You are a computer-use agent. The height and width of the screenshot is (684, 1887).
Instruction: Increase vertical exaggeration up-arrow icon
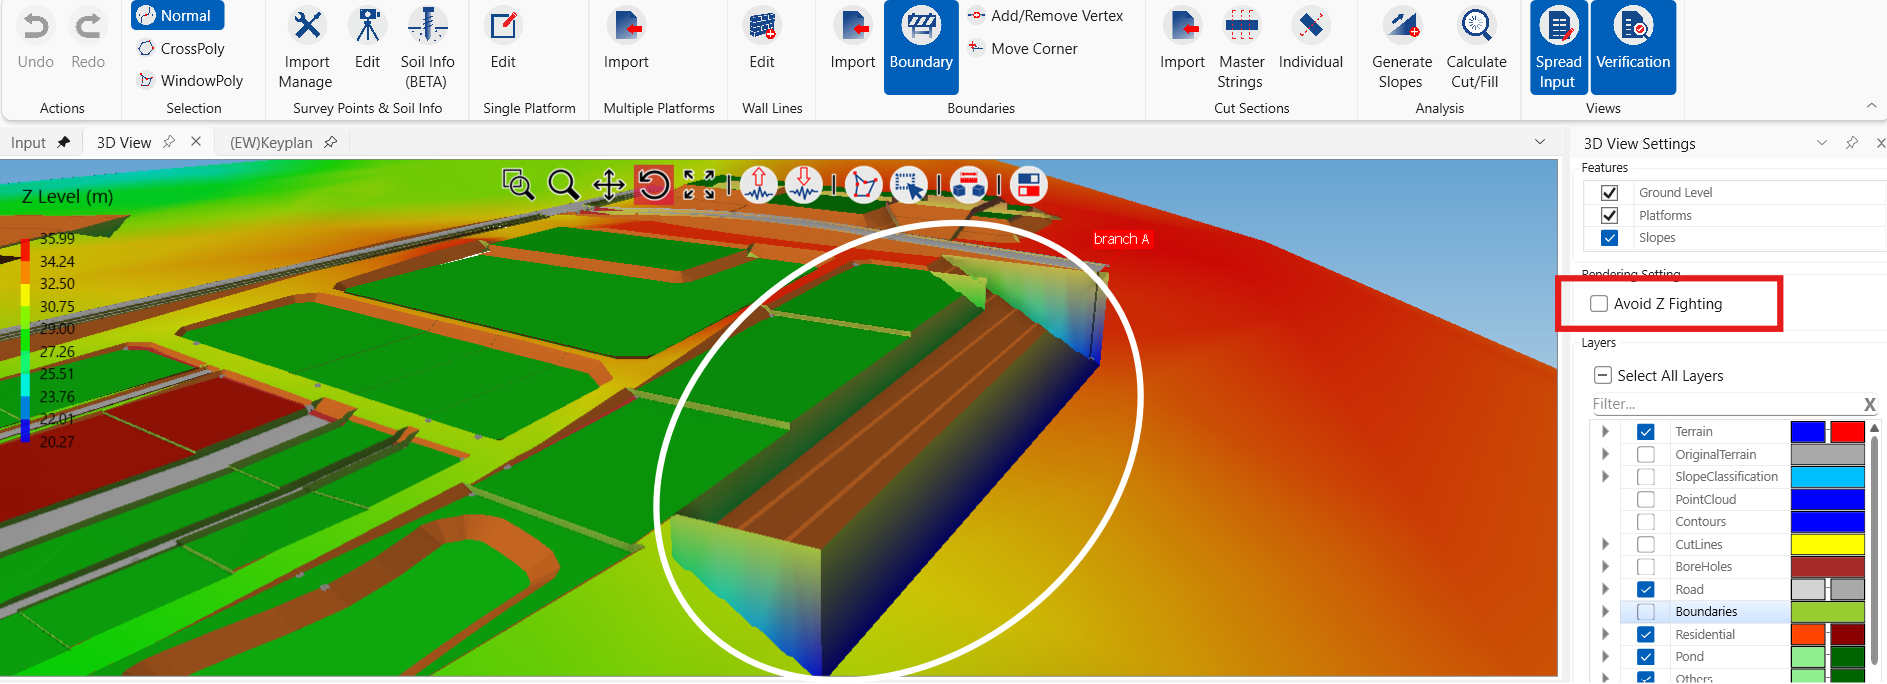[x=759, y=184]
